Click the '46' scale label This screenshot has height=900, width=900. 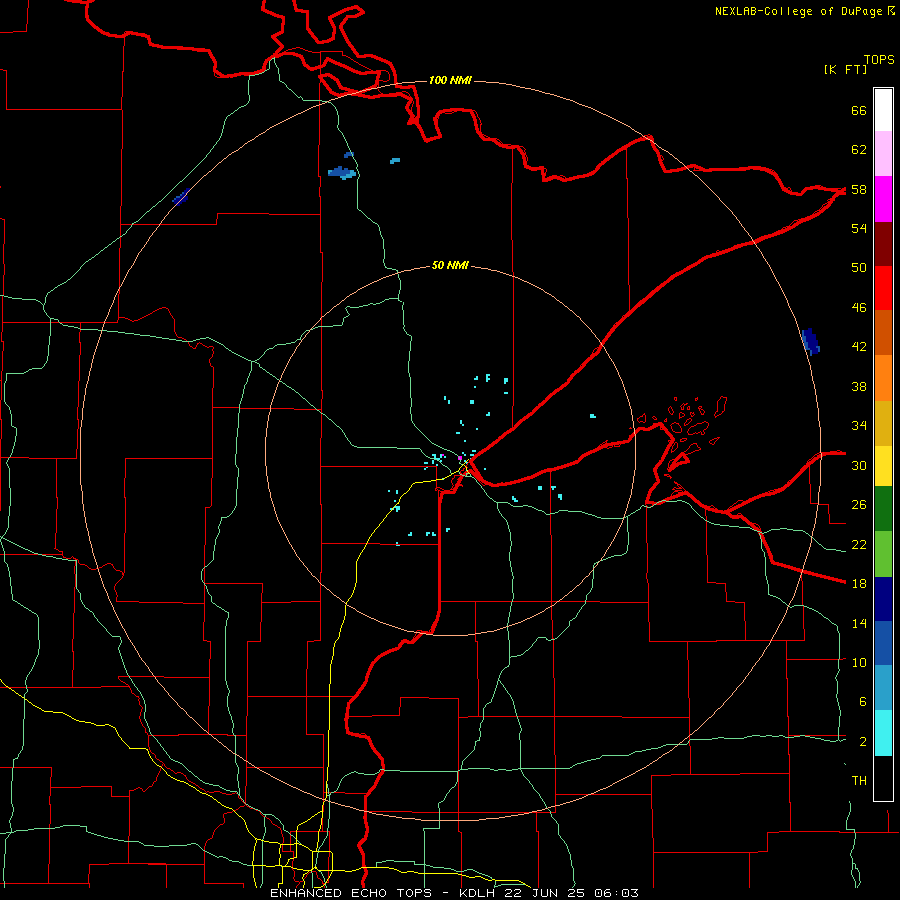pos(859,308)
